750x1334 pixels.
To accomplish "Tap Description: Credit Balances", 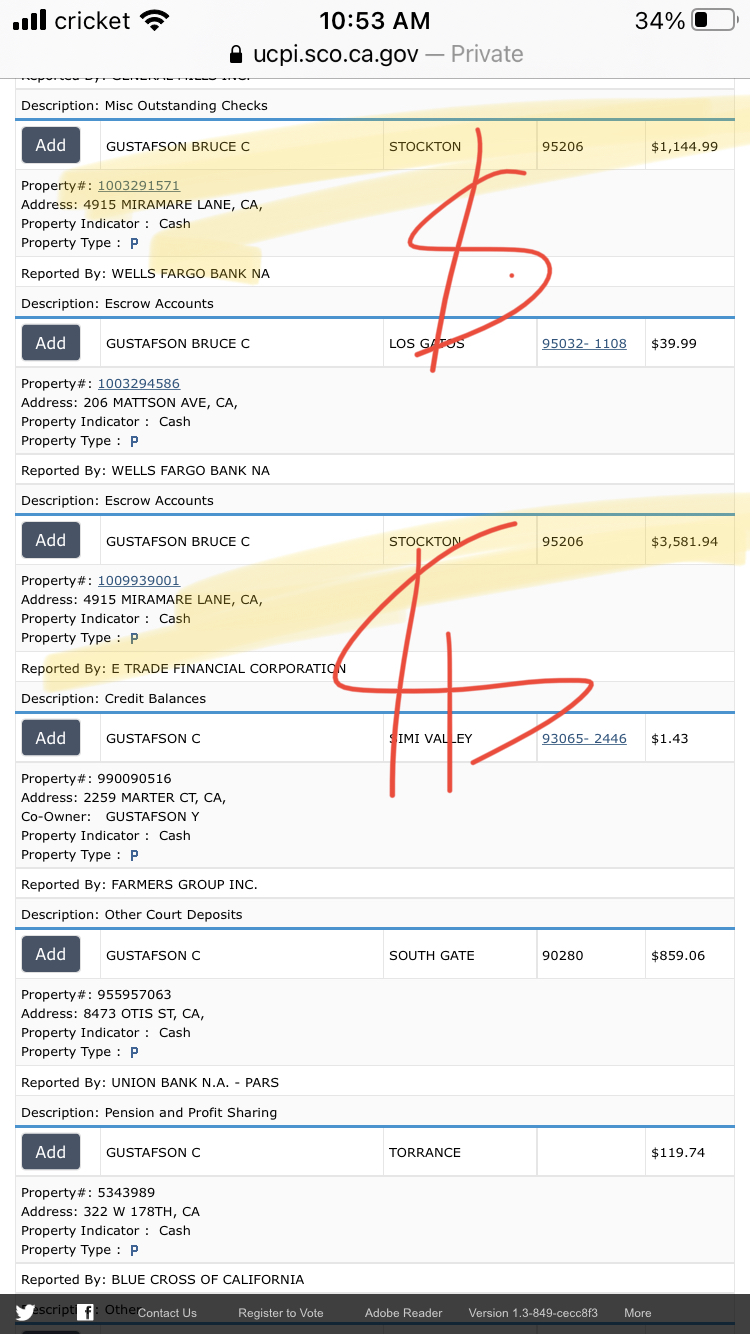I will tap(114, 699).
